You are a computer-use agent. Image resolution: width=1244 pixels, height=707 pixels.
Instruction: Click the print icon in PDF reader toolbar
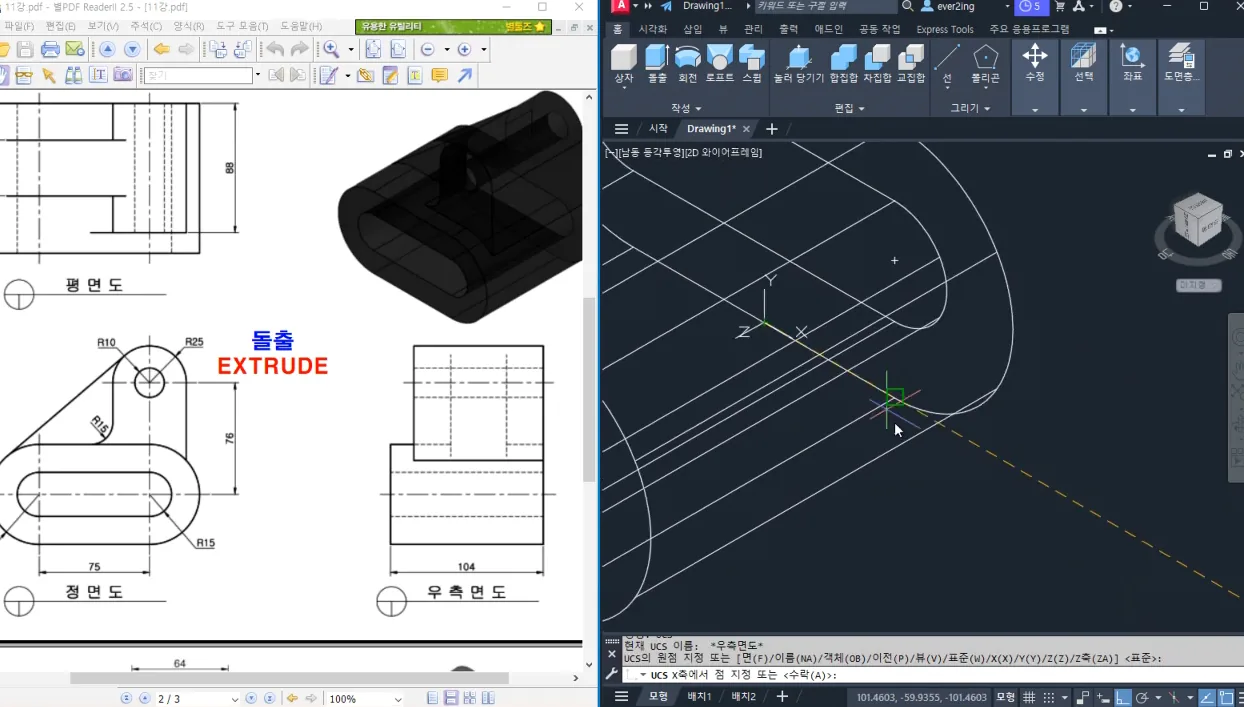(49, 49)
